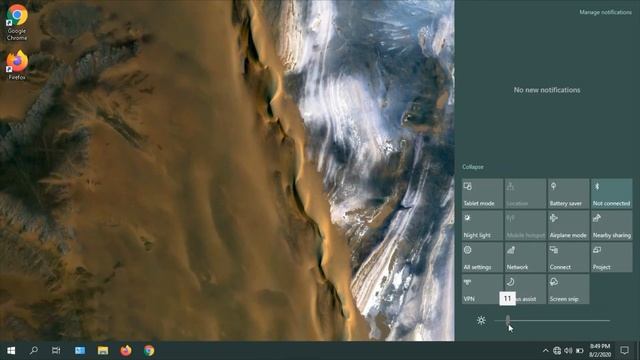
Task: Close Action Center via notification icon
Action: tap(624, 350)
